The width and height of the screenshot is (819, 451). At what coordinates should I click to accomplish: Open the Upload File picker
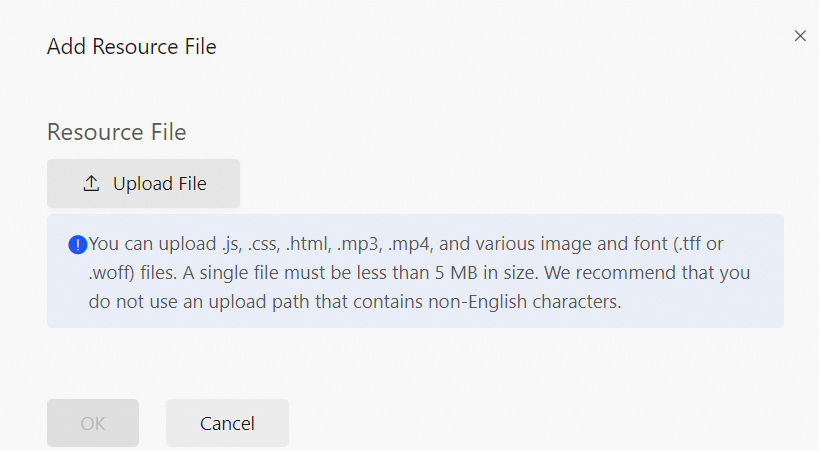coord(144,183)
